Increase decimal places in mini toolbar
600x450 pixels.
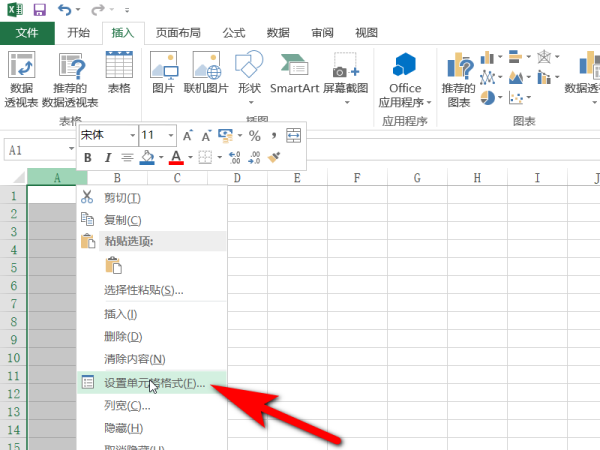point(235,157)
